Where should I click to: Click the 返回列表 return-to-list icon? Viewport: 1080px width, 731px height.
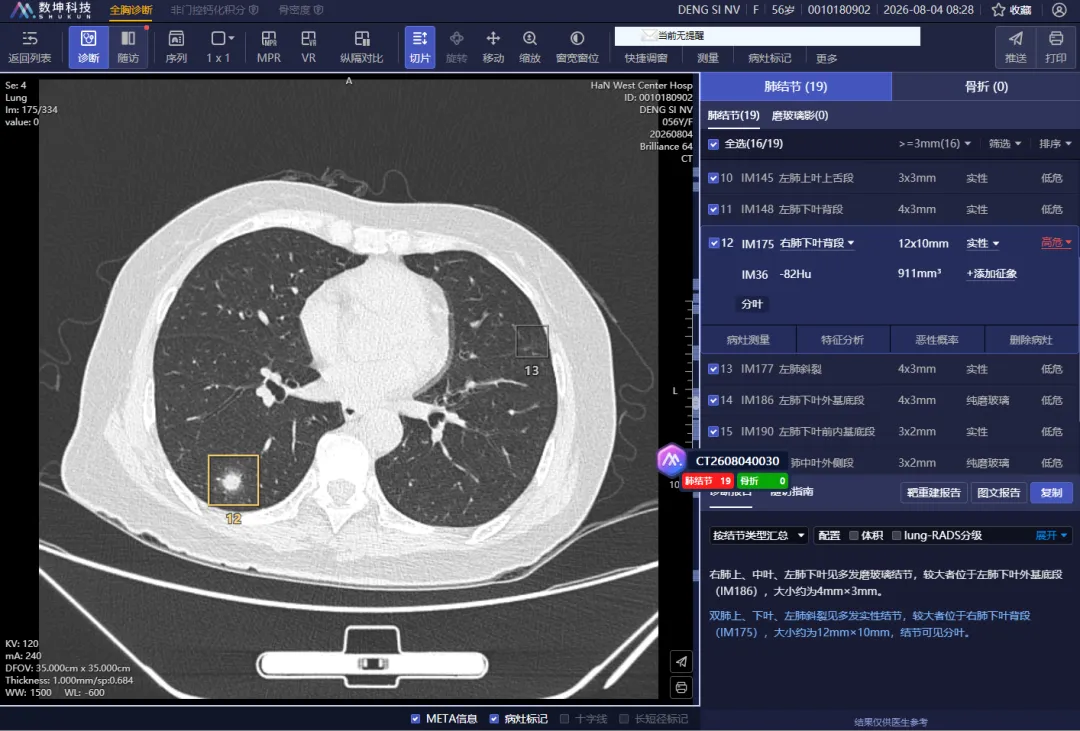click(30, 47)
